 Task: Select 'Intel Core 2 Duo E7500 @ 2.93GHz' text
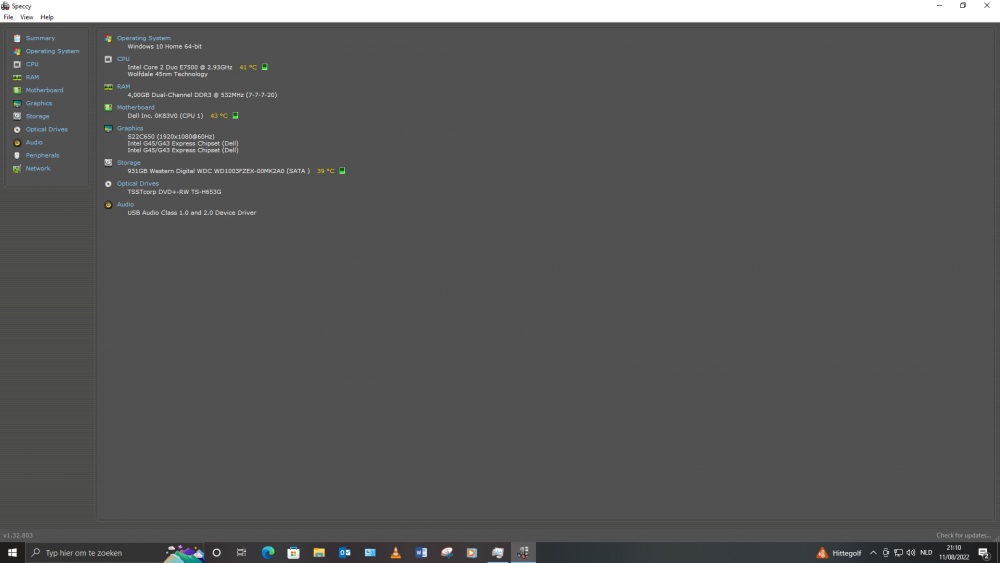point(180,67)
